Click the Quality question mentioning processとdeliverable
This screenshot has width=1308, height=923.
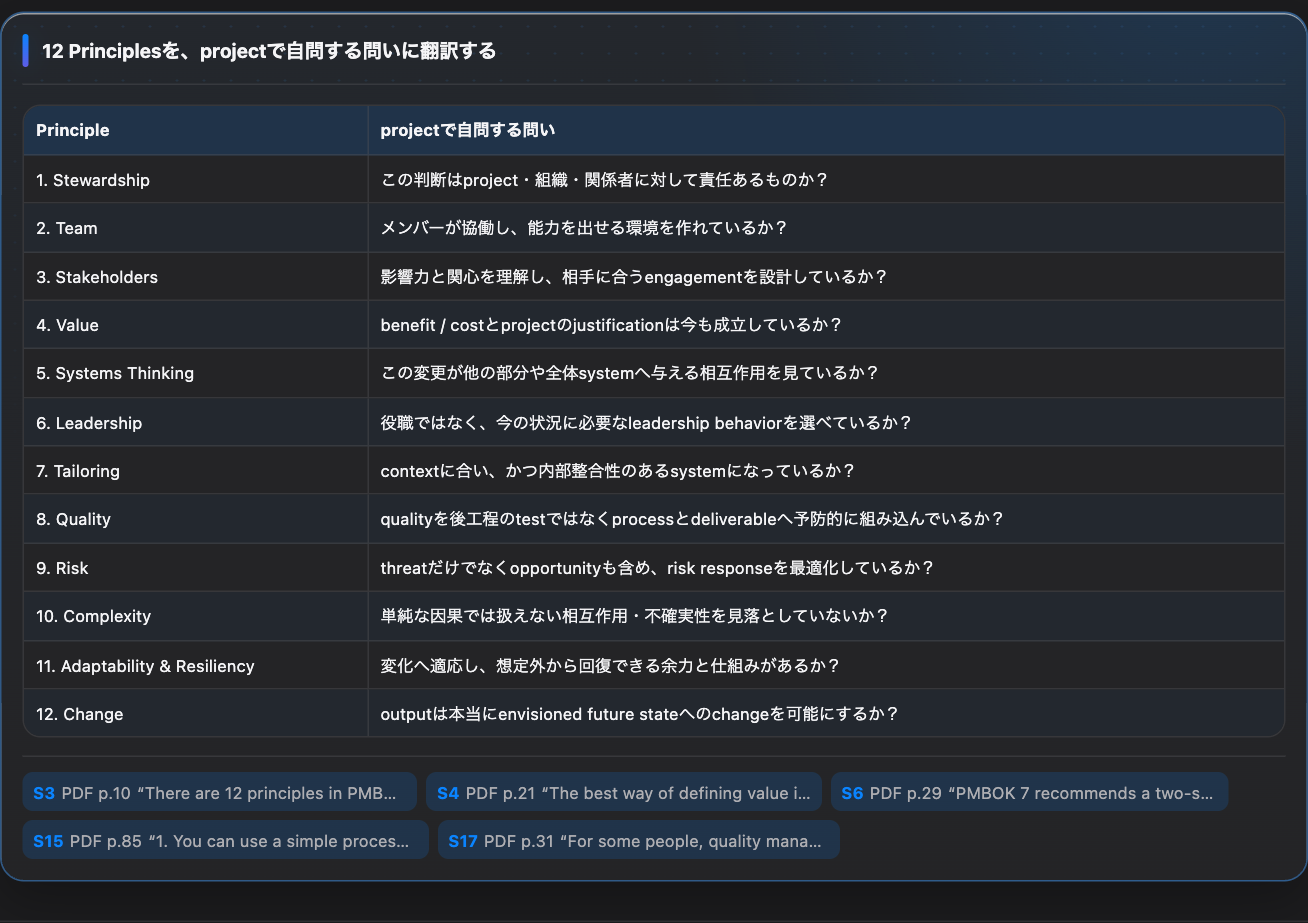pyautogui.click(x=826, y=519)
